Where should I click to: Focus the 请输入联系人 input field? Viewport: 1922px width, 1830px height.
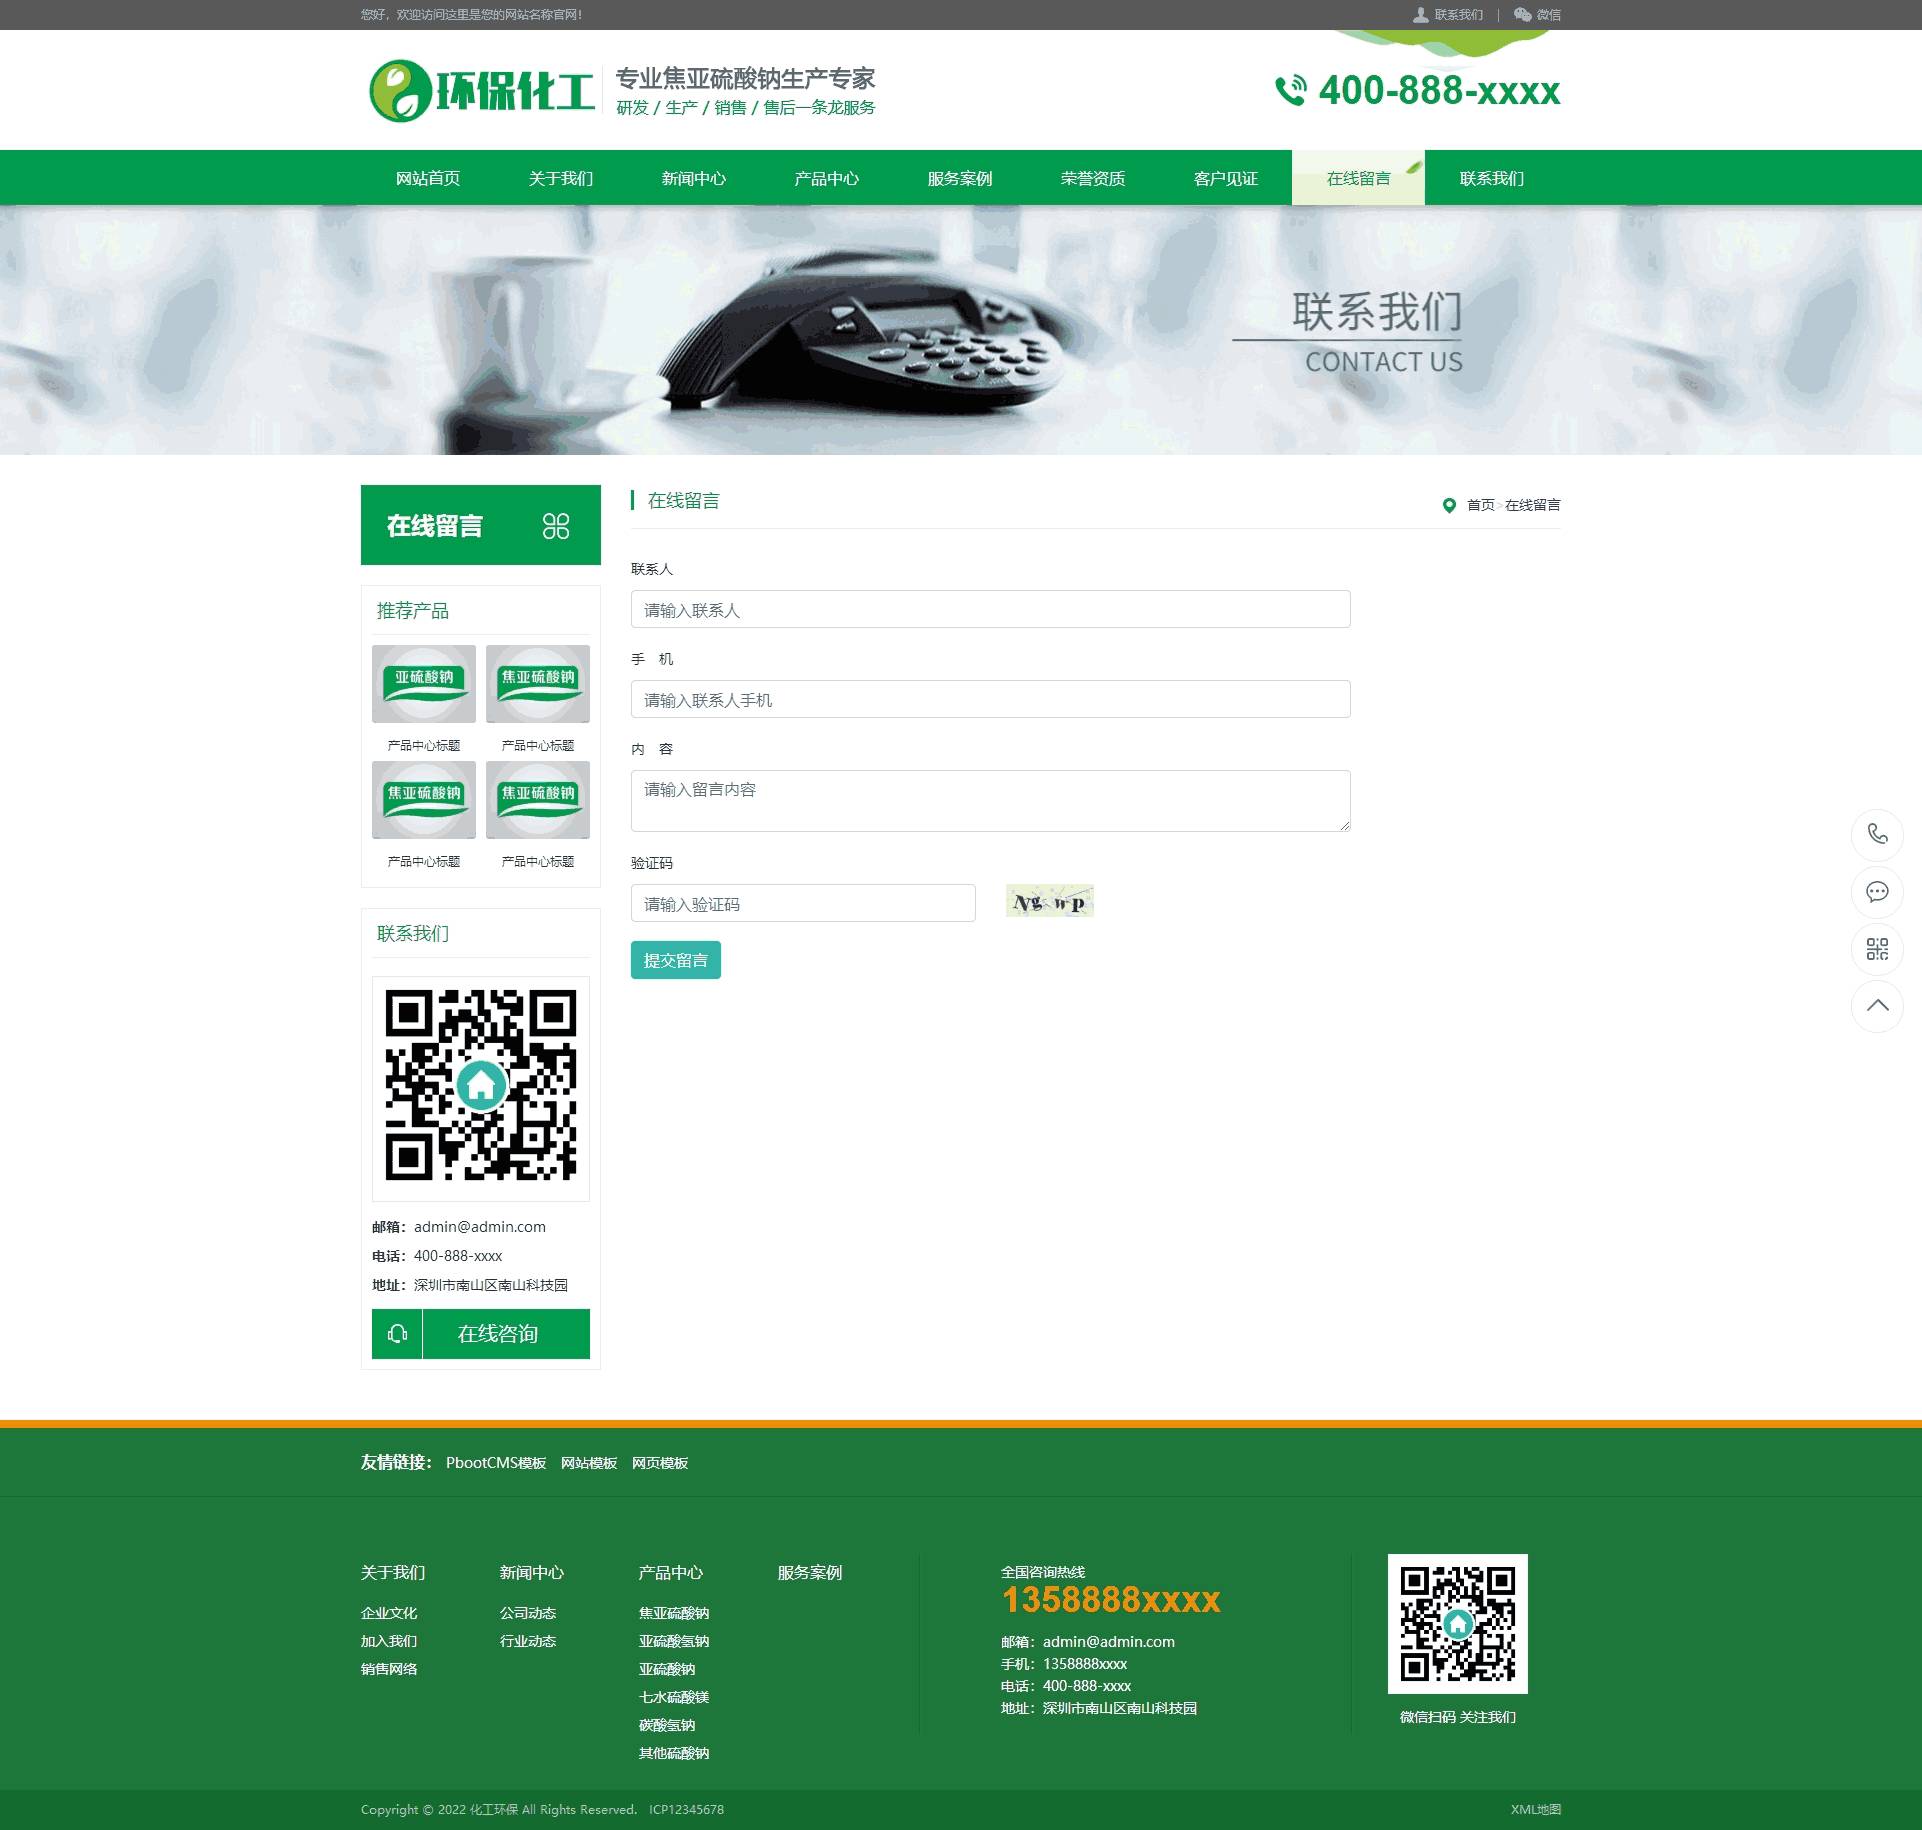[x=990, y=609]
